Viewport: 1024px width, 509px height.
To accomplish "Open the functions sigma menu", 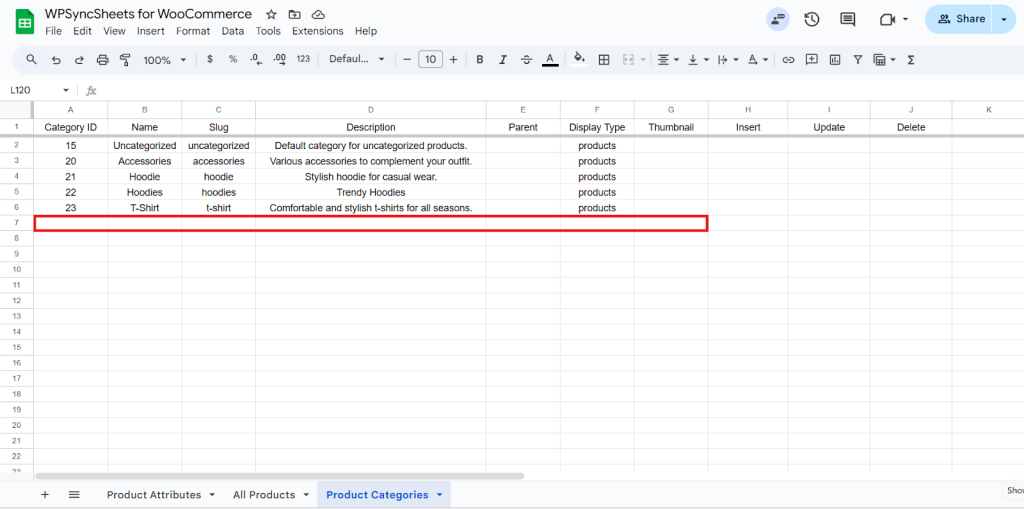I will pyautogui.click(x=910, y=59).
